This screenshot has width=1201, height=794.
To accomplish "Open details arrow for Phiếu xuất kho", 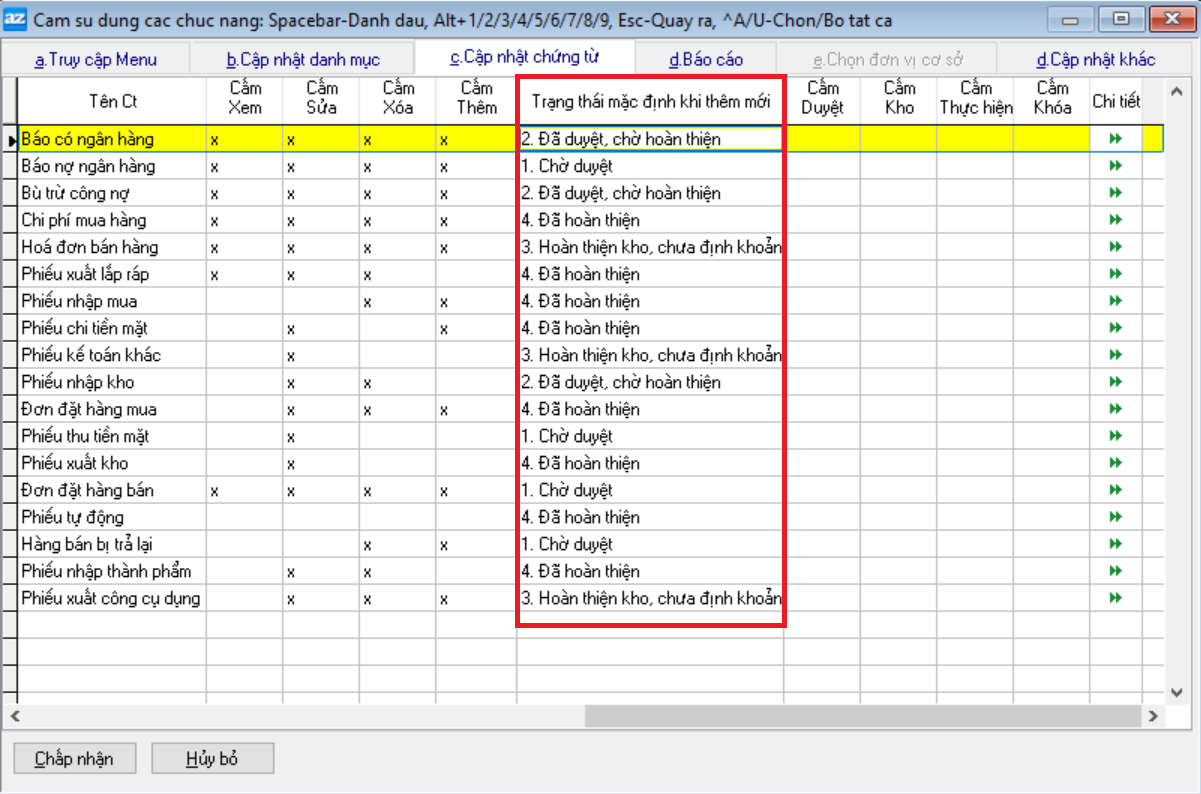I will pos(1115,463).
